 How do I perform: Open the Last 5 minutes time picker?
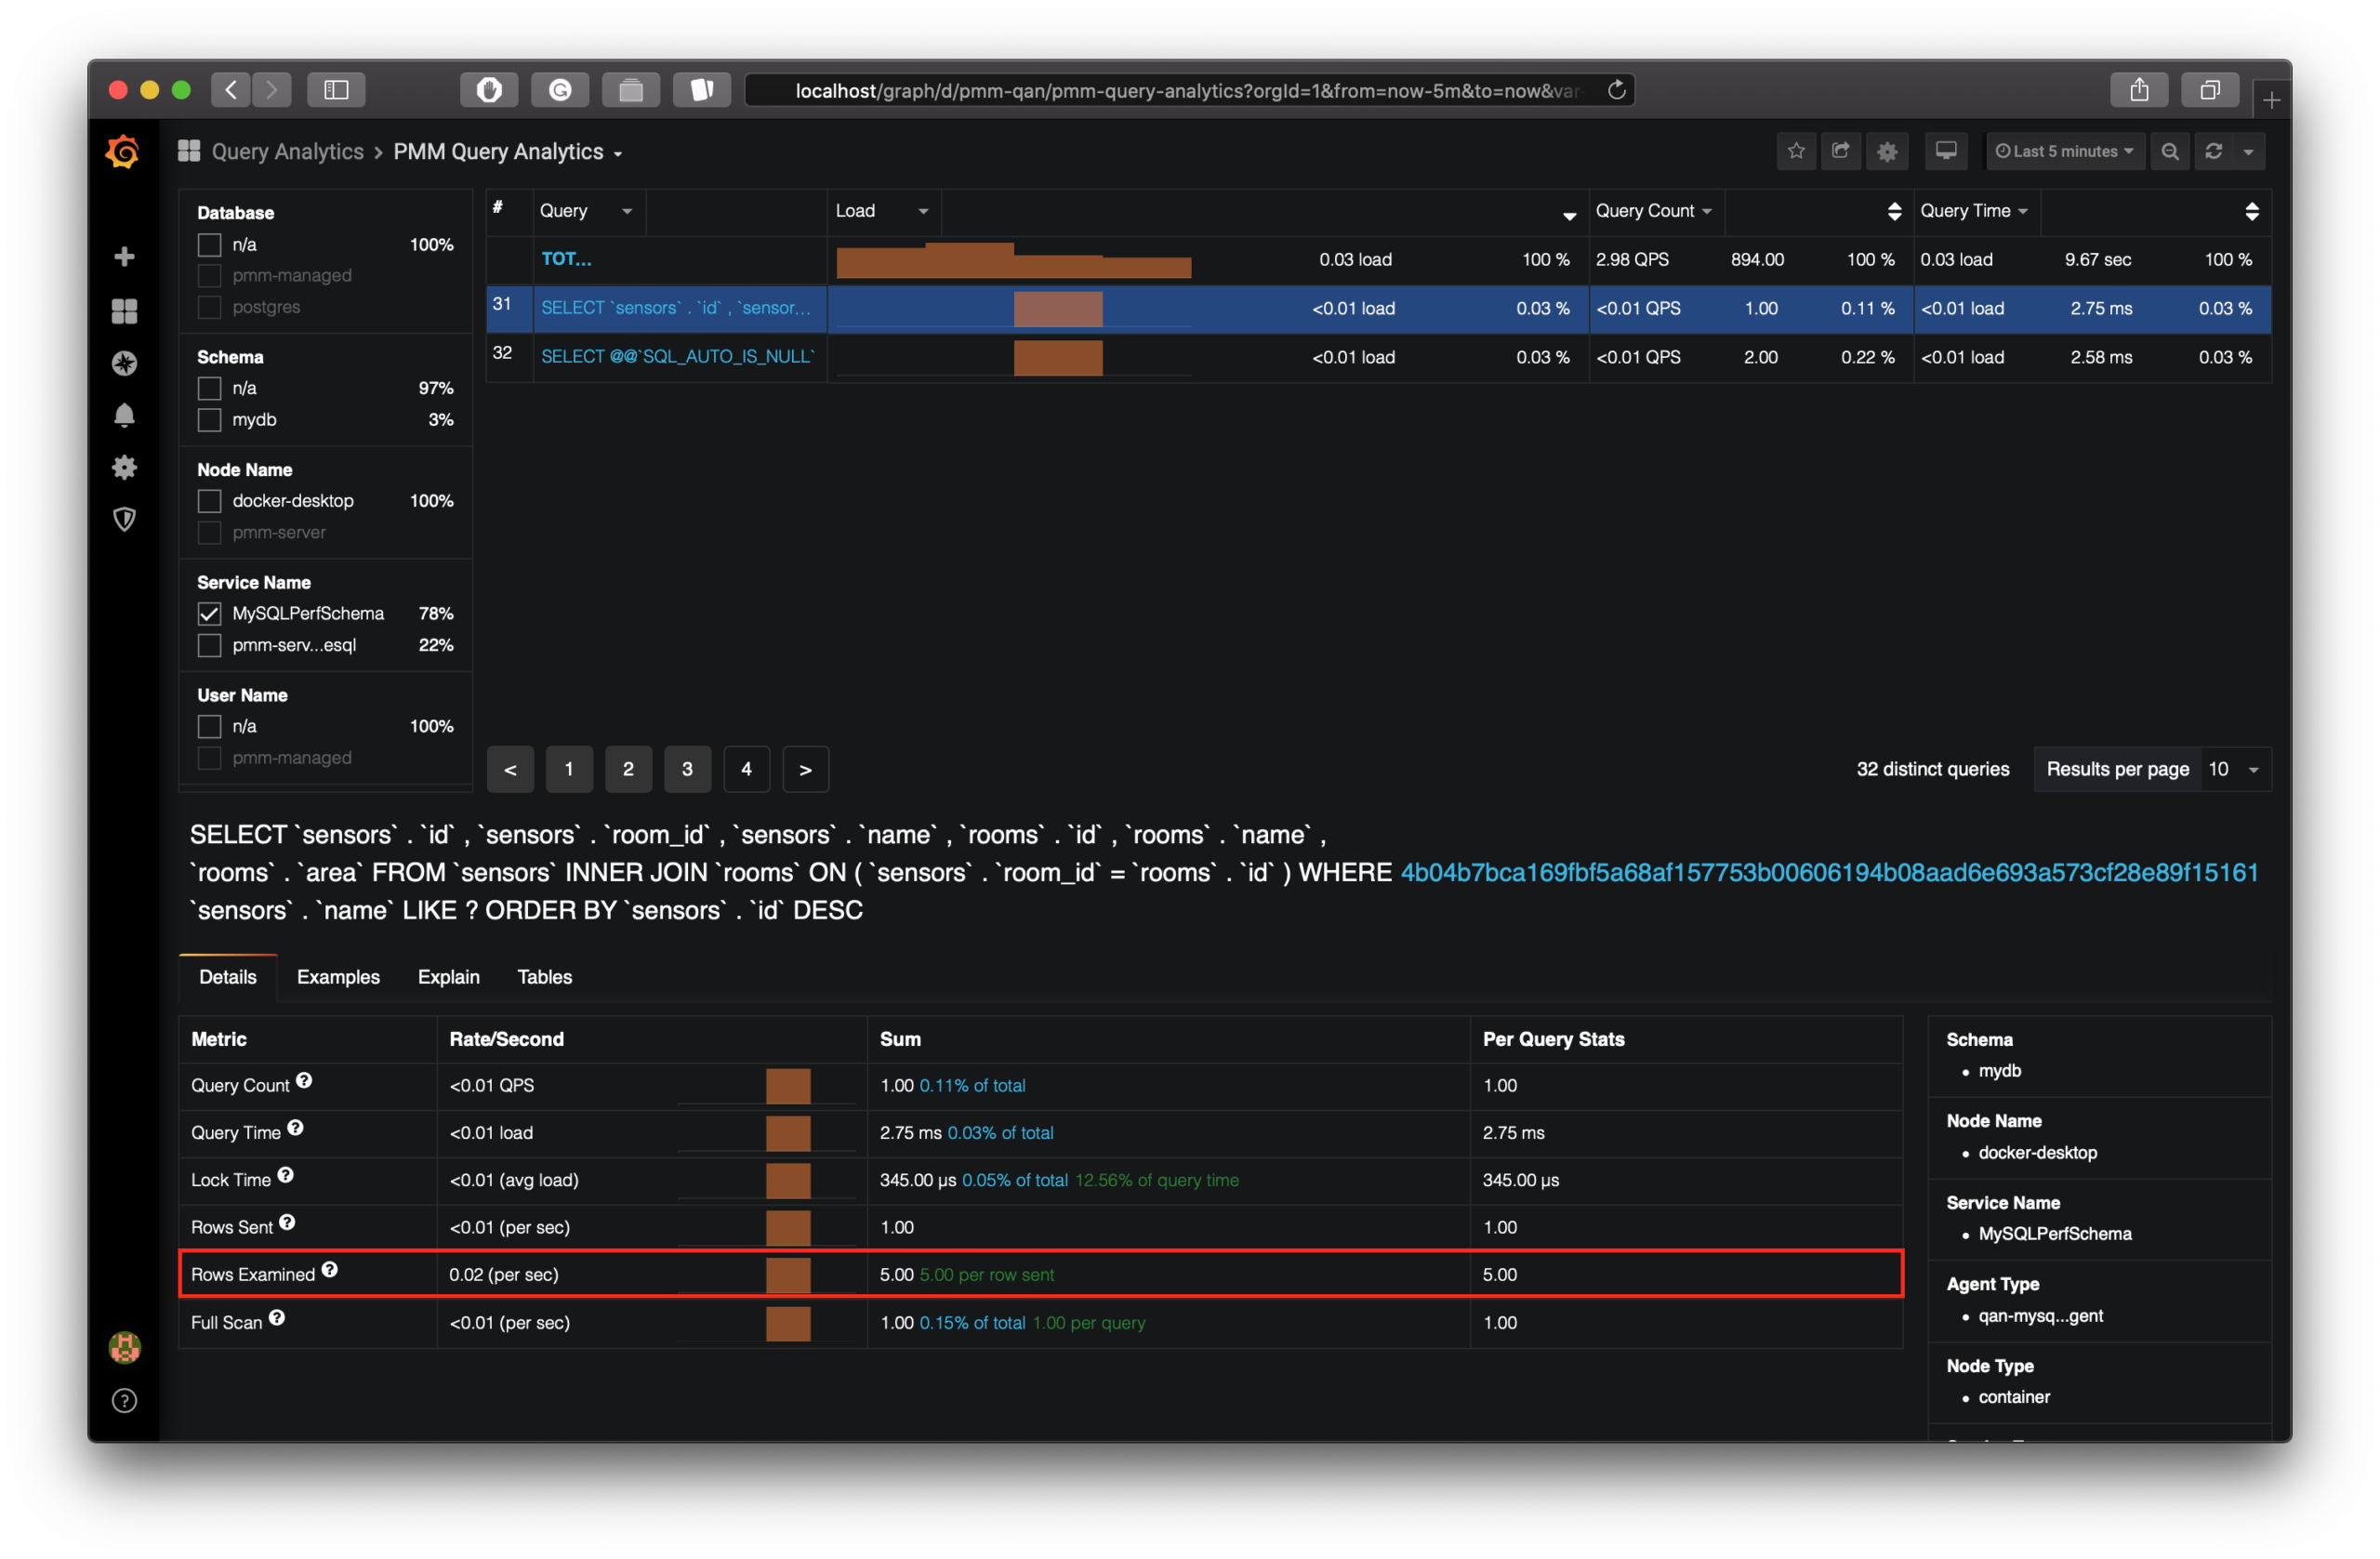point(2065,151)
